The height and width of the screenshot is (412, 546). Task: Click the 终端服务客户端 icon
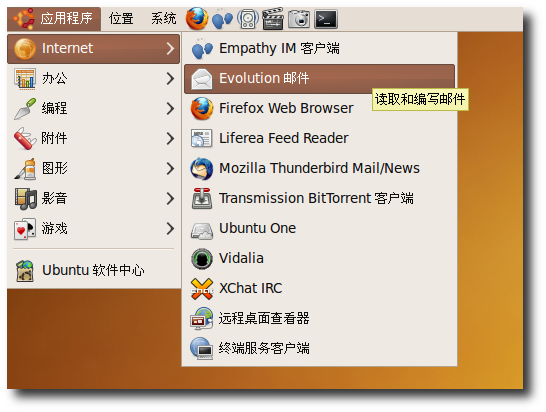coord(202,348)
